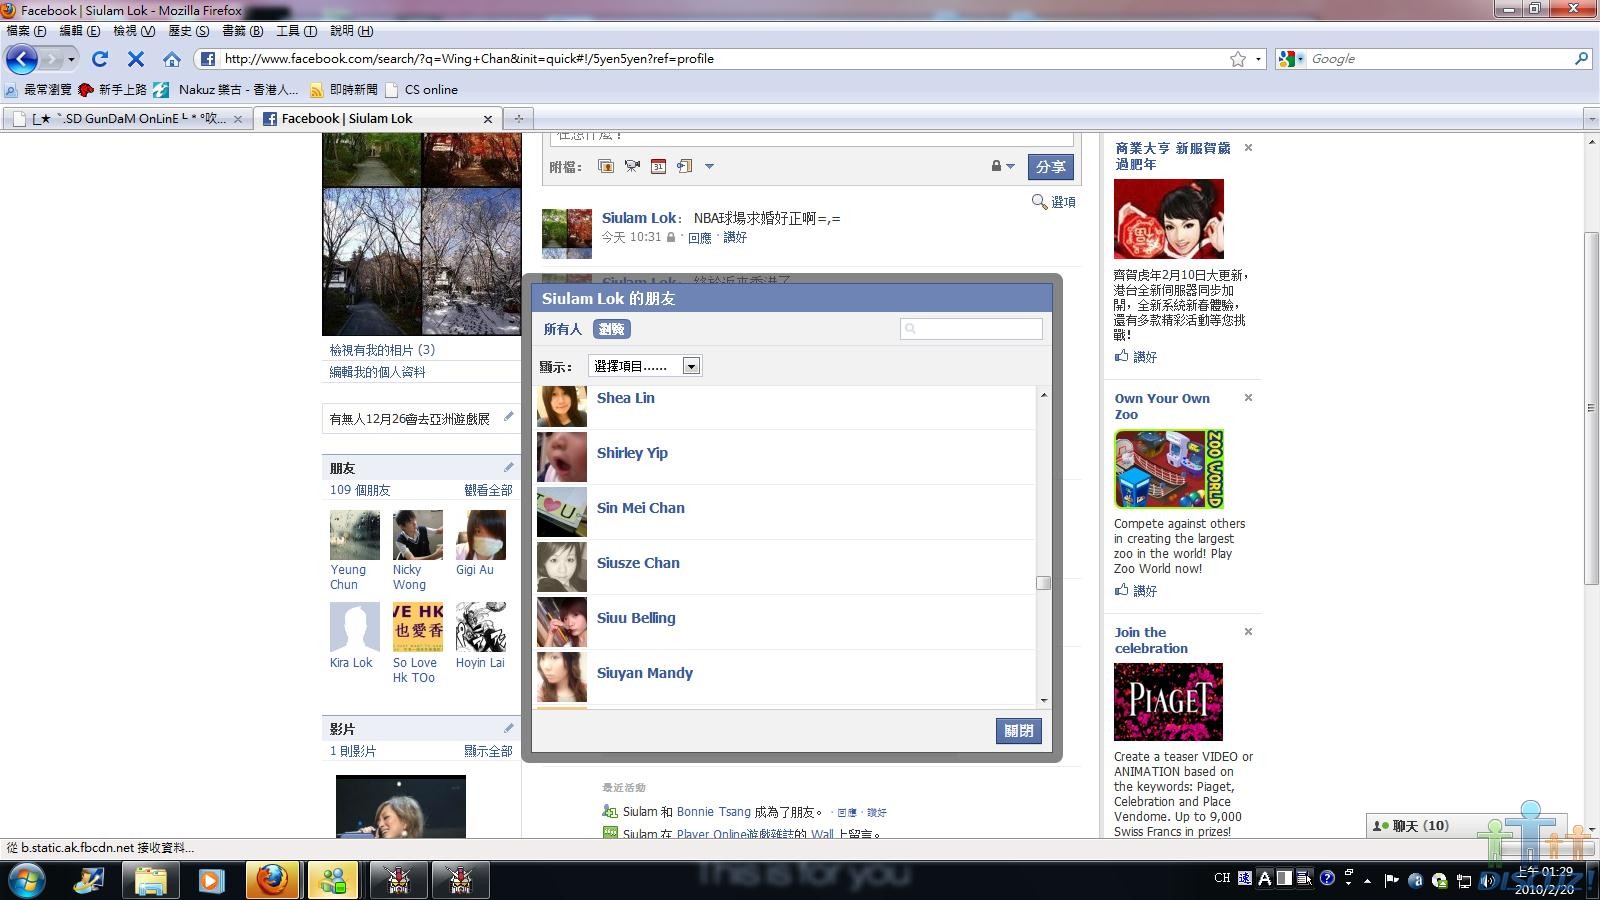Close the friends dialog with 關閉 button
The image size is (1600, 900).
click(x=1019, y=731)
